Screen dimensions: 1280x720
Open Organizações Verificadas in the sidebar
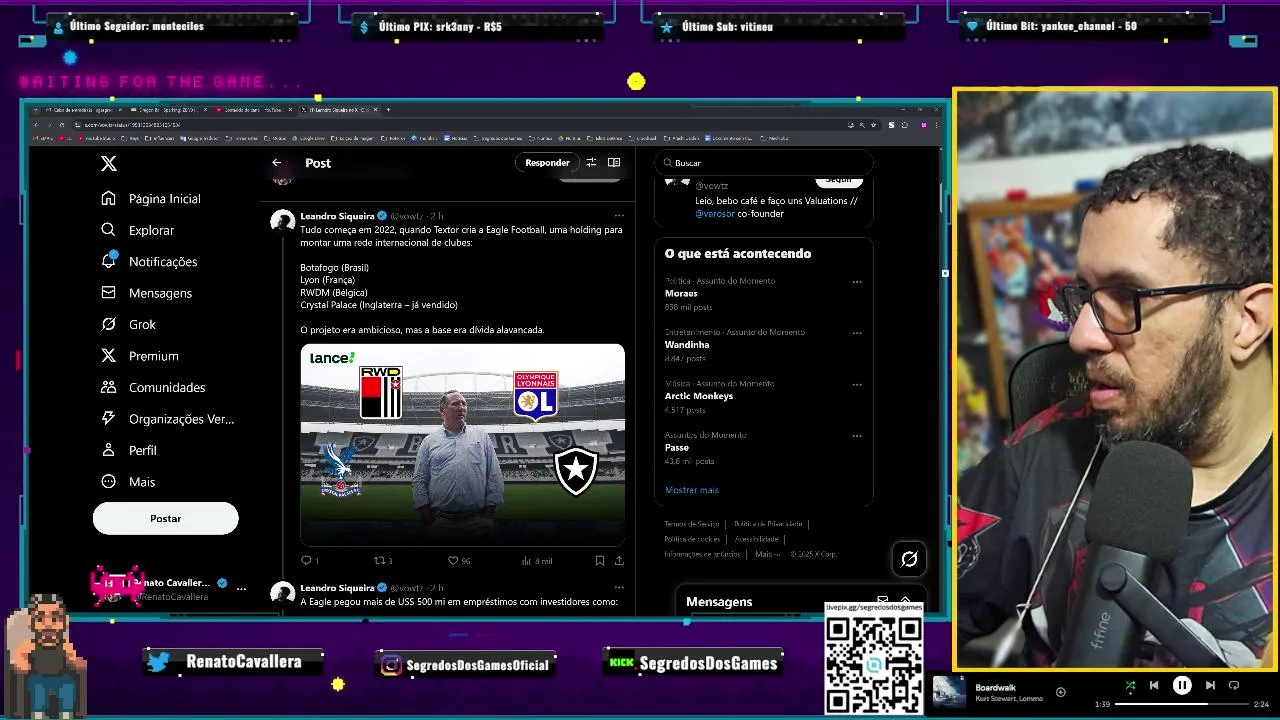pos(168,419)
